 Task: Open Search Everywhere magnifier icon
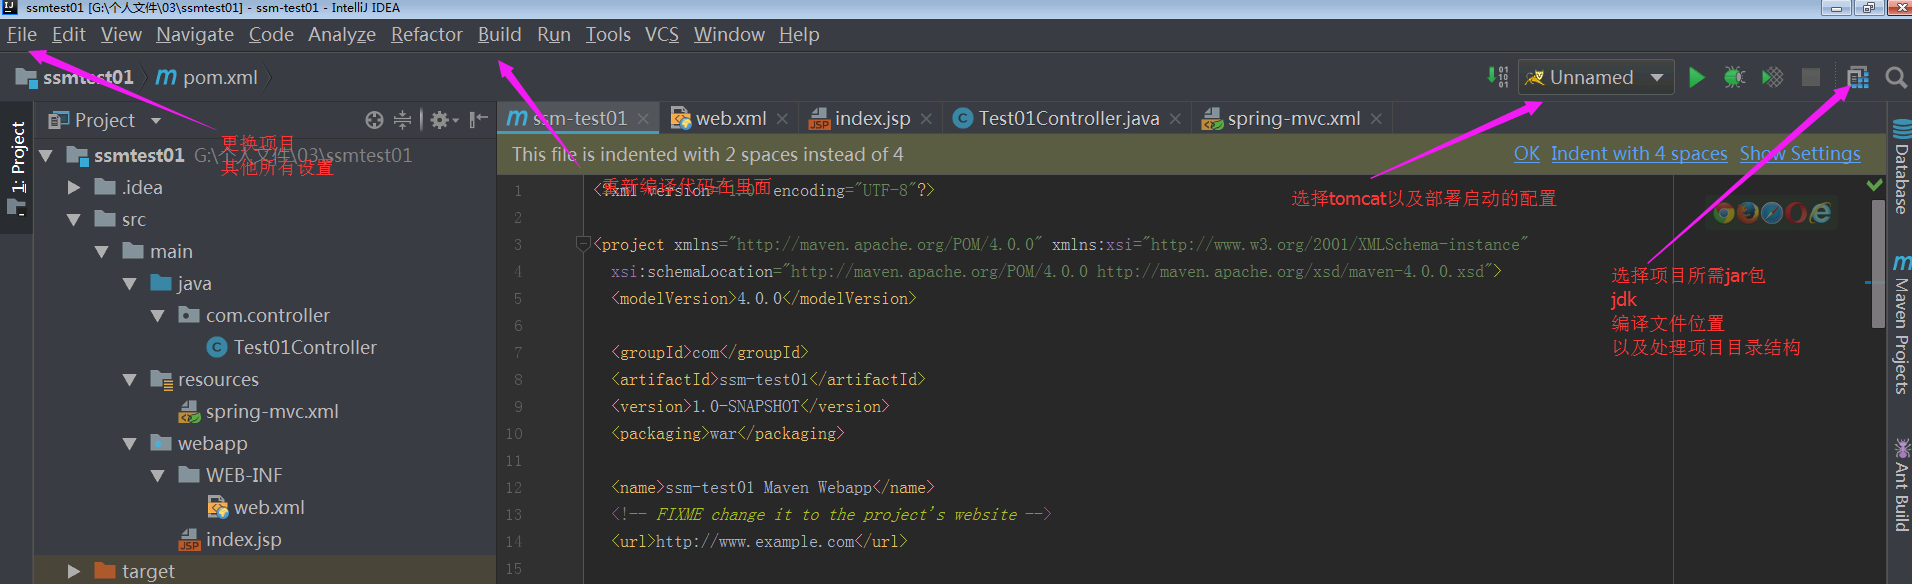pyautogui.click(x=1895, y=77)
